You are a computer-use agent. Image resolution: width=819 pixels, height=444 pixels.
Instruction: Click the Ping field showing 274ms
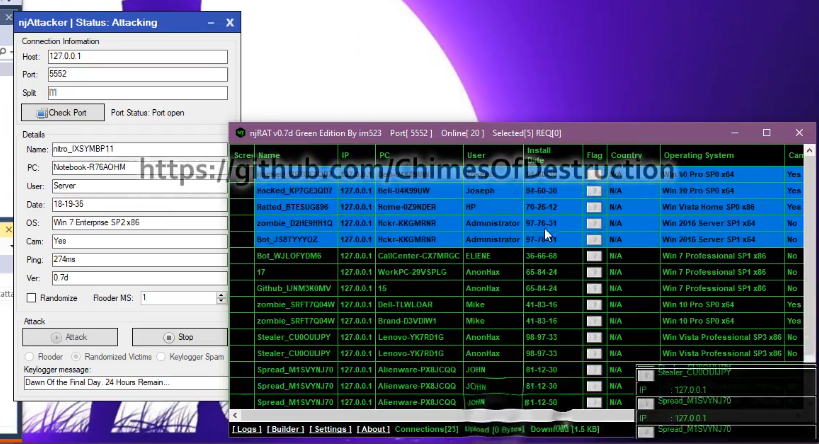(x=139, y=260)
